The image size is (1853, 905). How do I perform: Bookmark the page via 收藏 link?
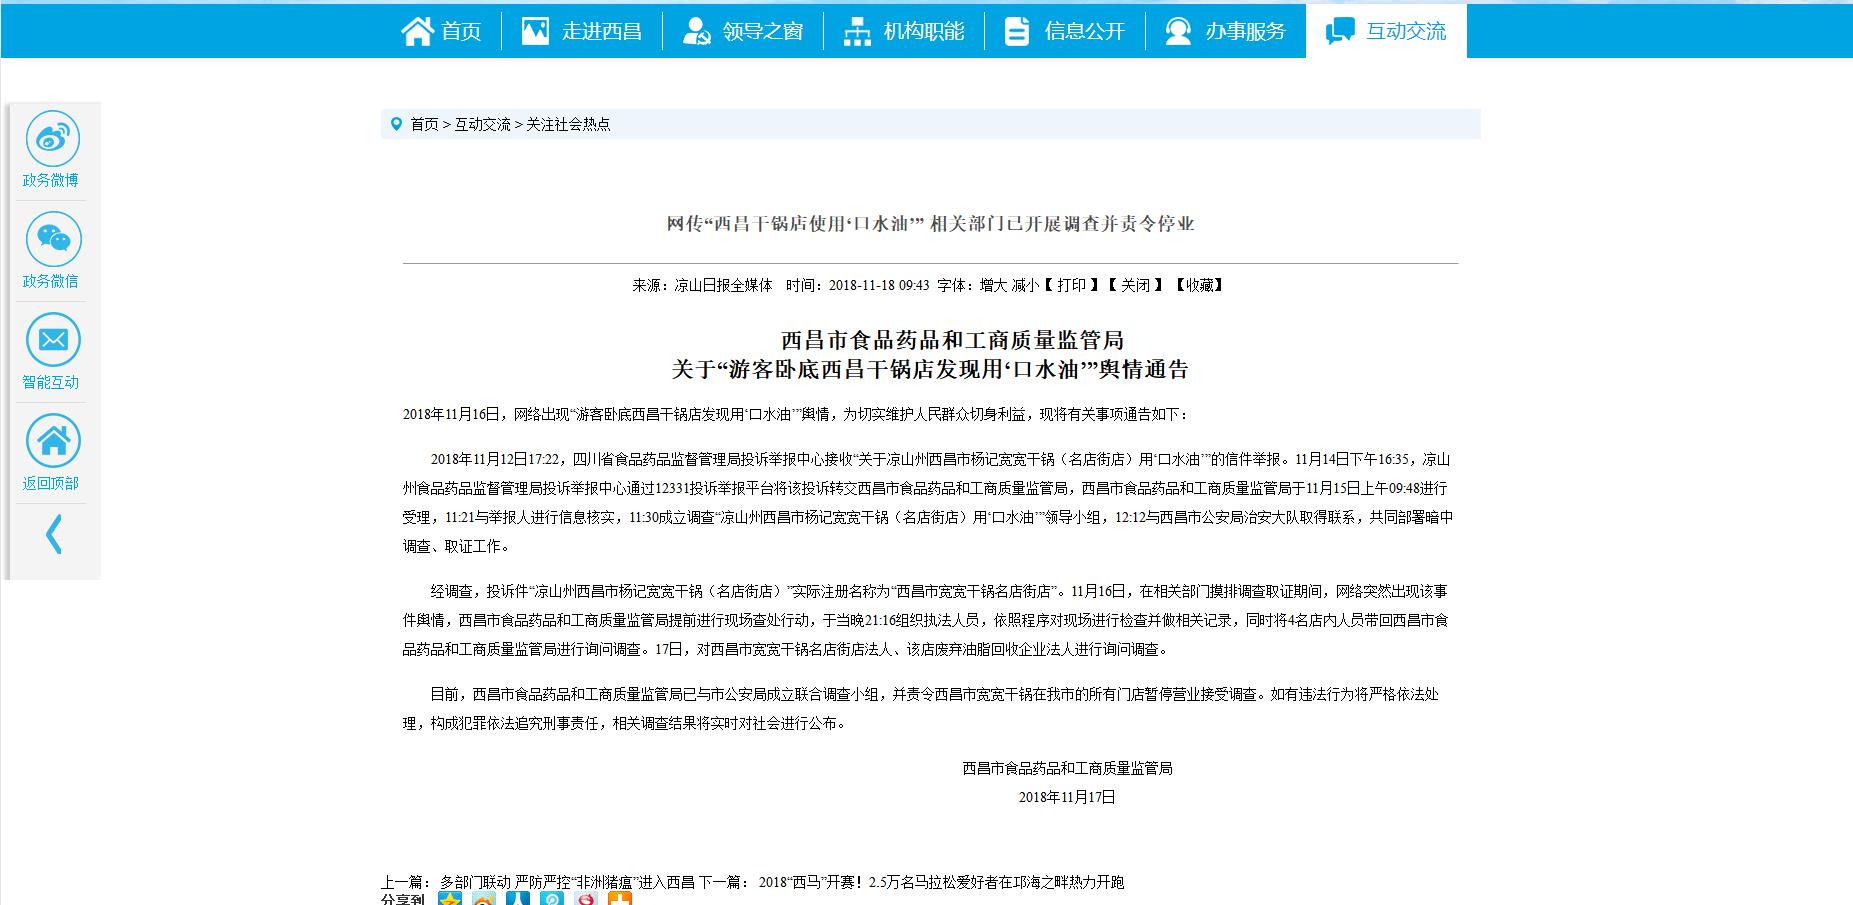coord(1199,285)
